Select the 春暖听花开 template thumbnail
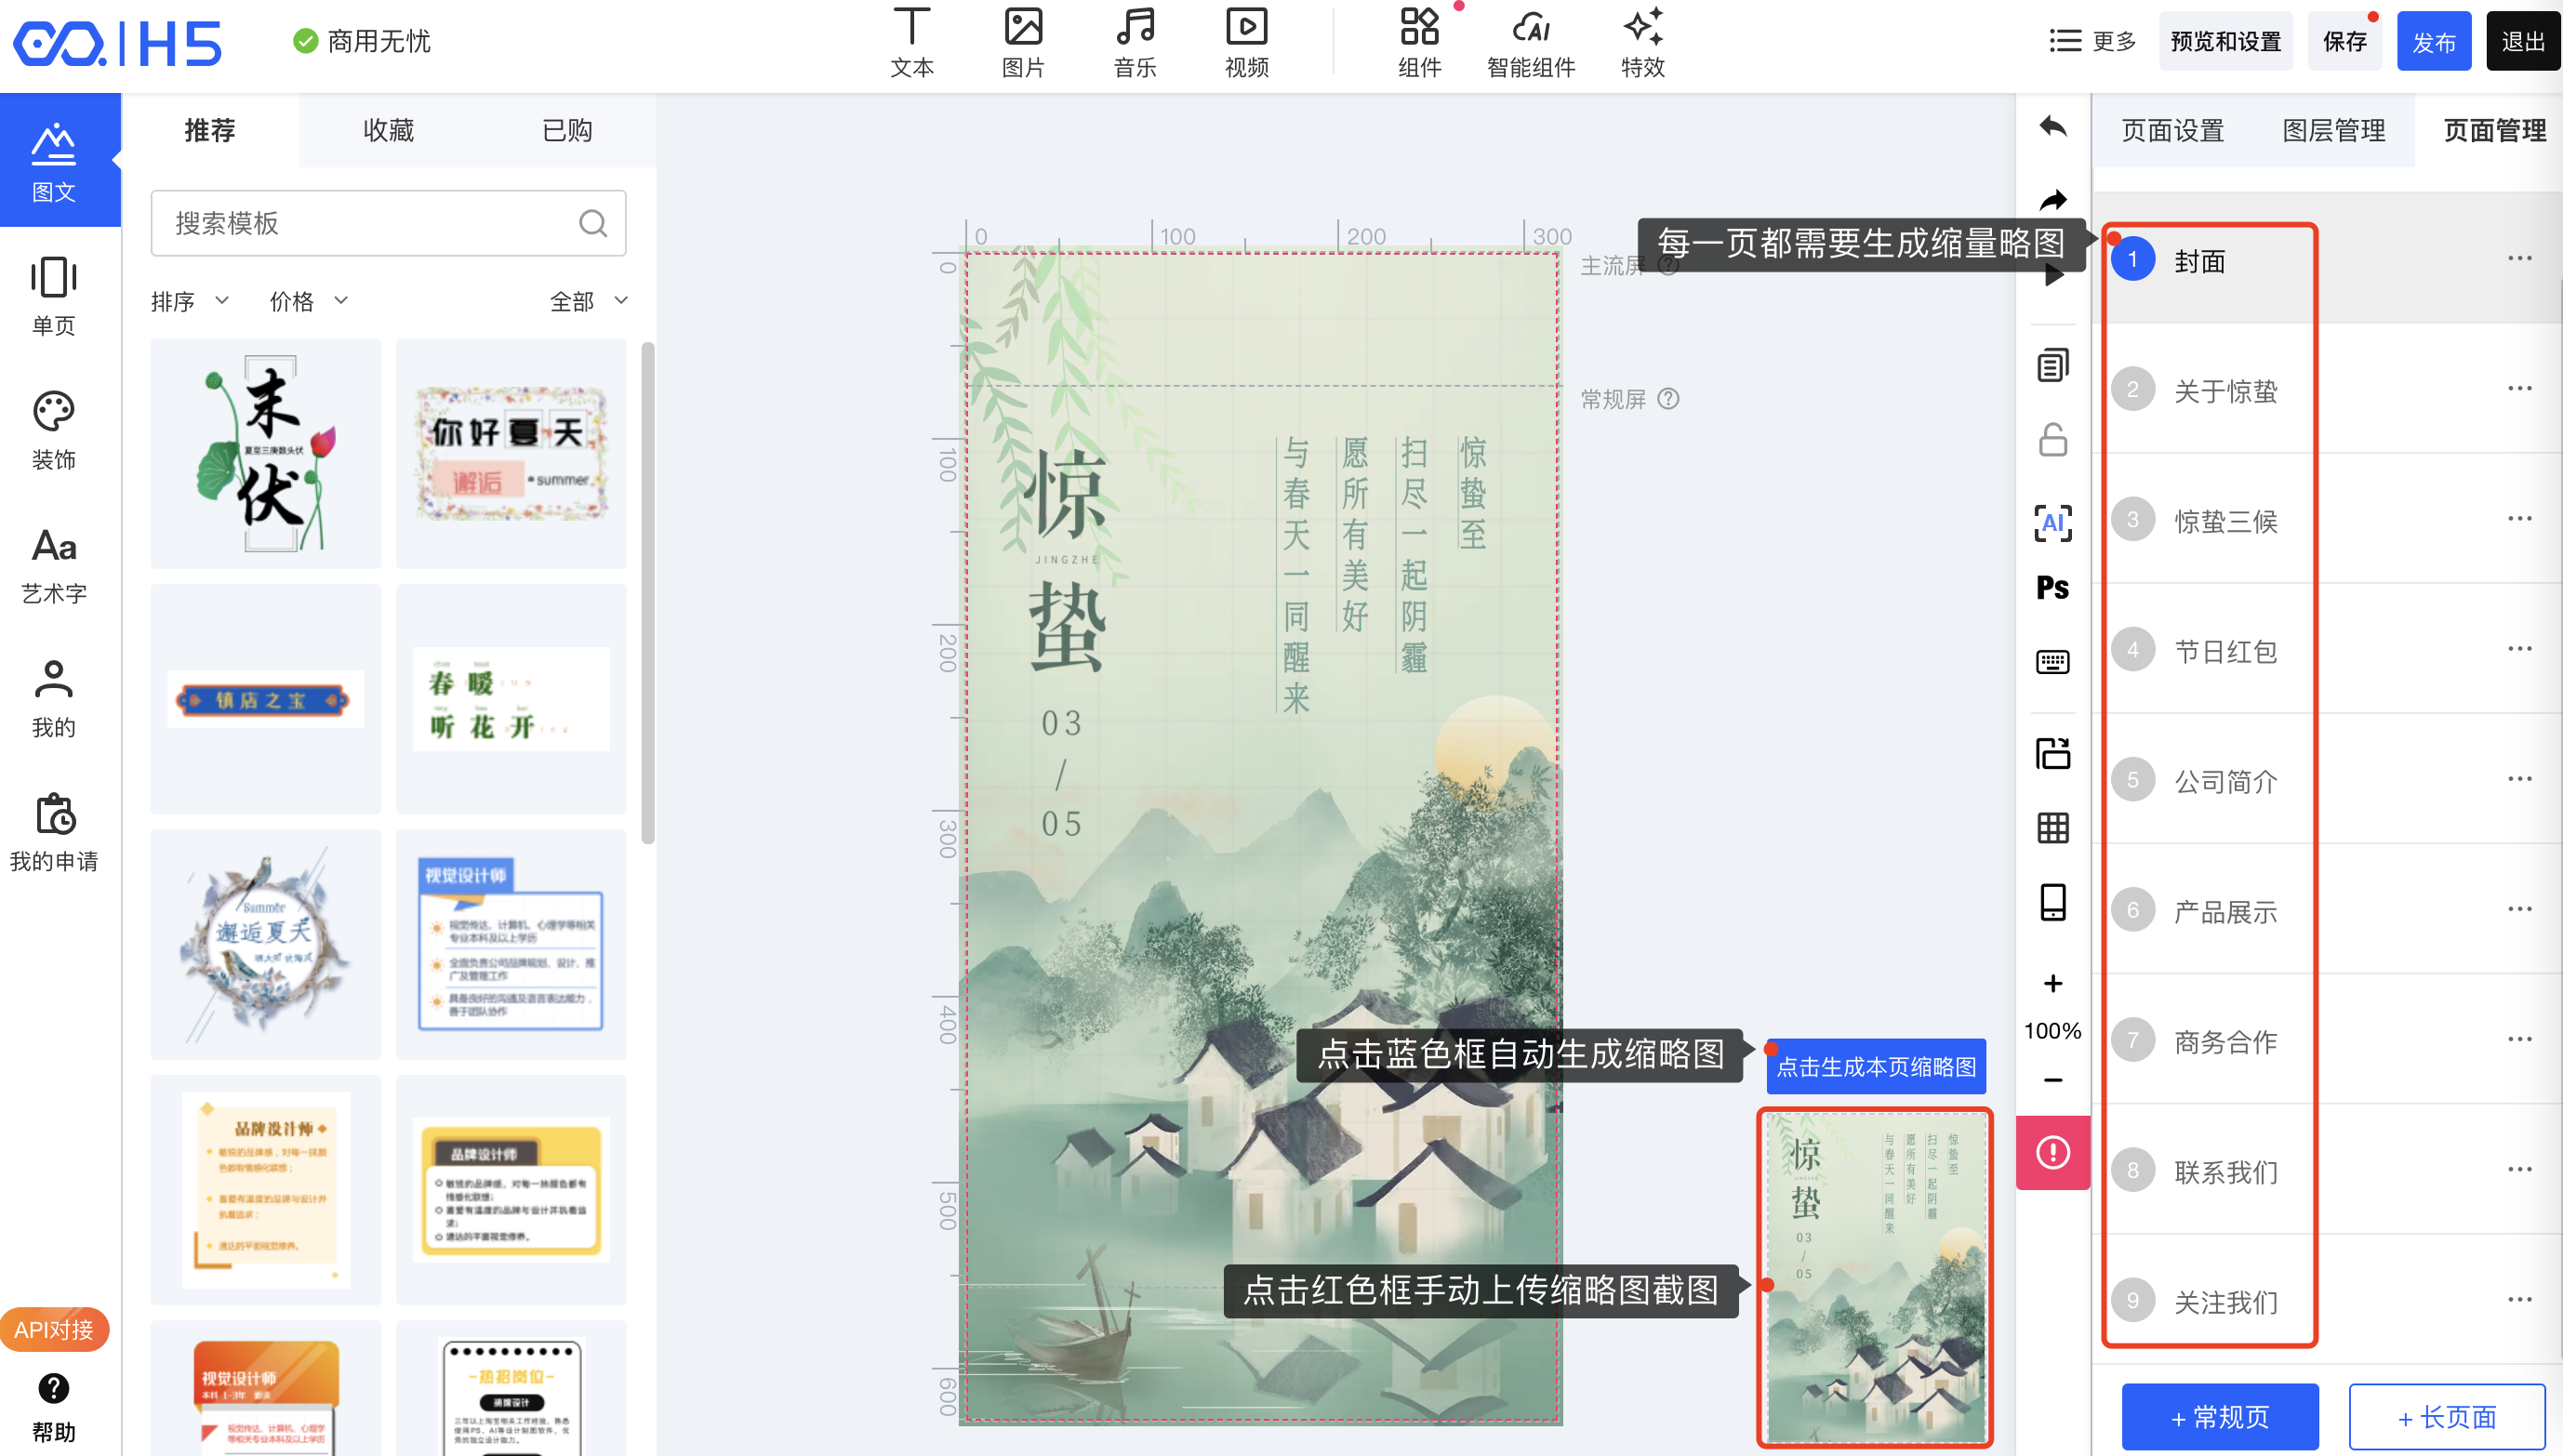The width and height of the screenshot is (2563, 1456). coord(511,698)
